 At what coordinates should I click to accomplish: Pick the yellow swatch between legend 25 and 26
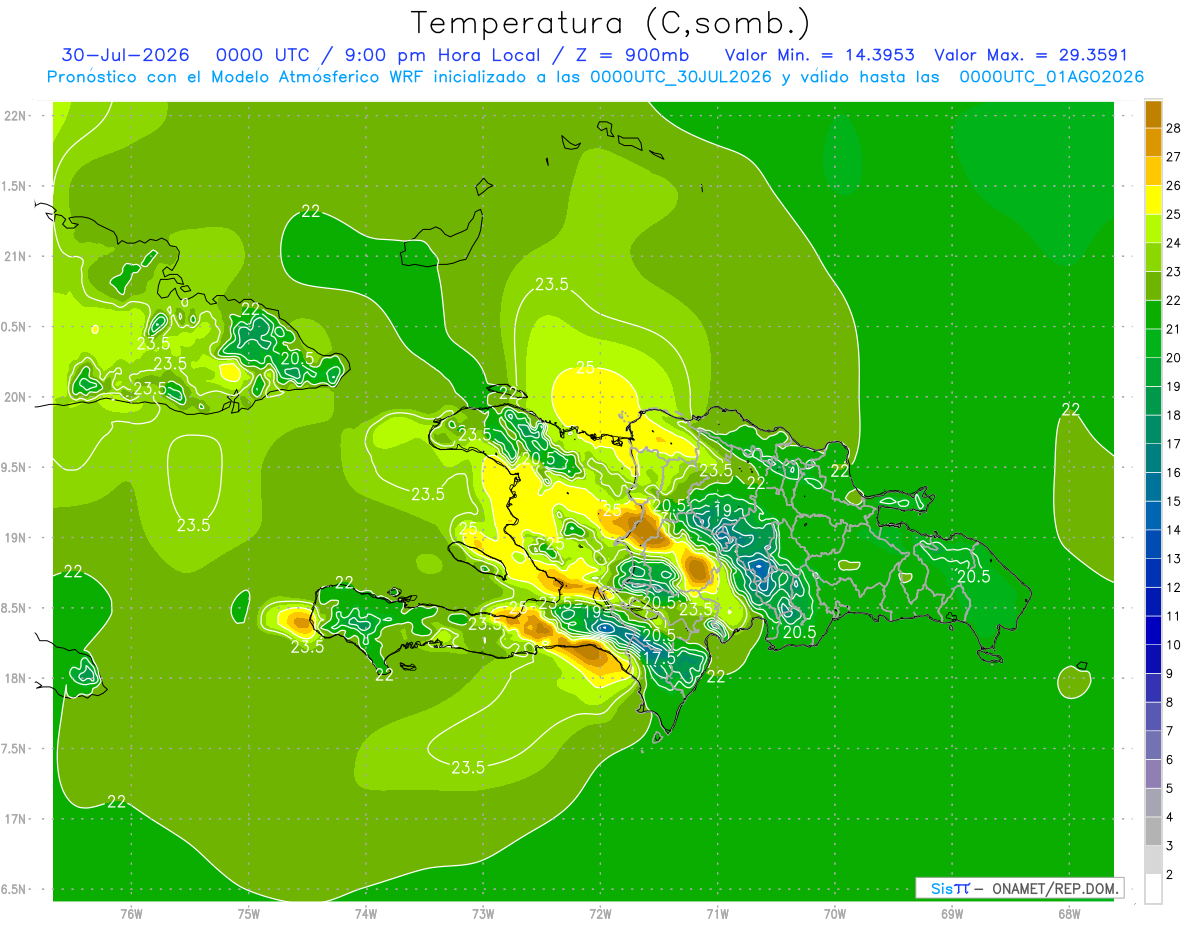(x=1153, y=200)
